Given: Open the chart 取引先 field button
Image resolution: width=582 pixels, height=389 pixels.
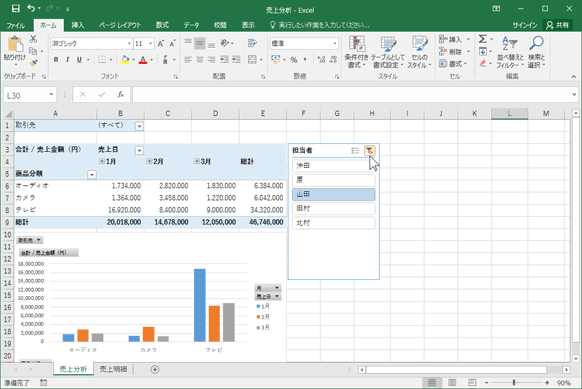Looking at the screenshot, I should click(30, 240).
